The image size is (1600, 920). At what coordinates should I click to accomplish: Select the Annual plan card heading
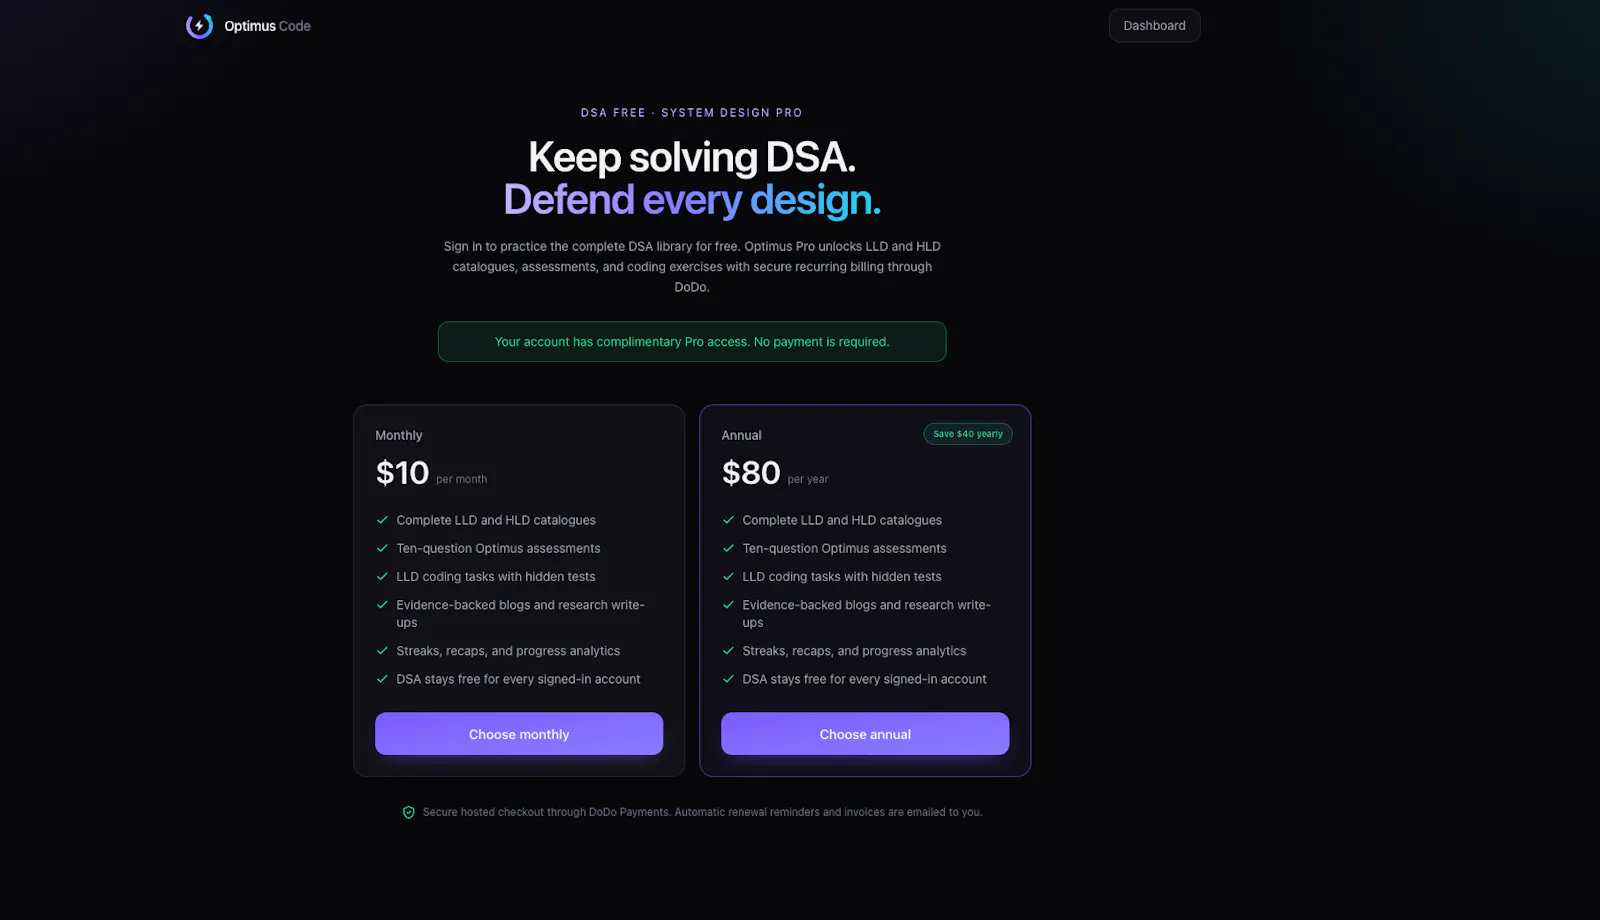pos(741,435)
